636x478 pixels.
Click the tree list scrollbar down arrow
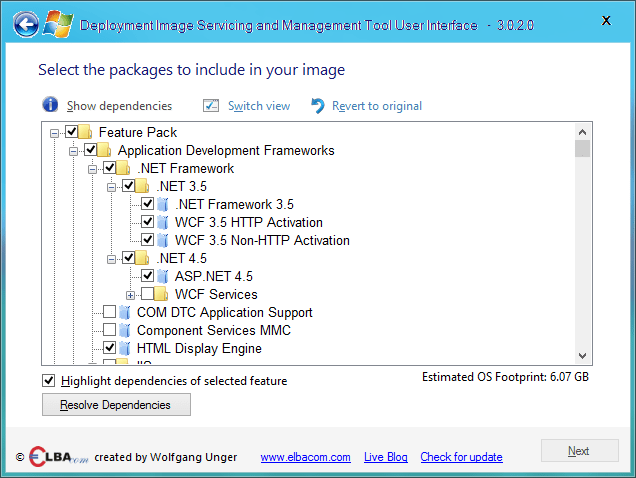pos(582,355)
